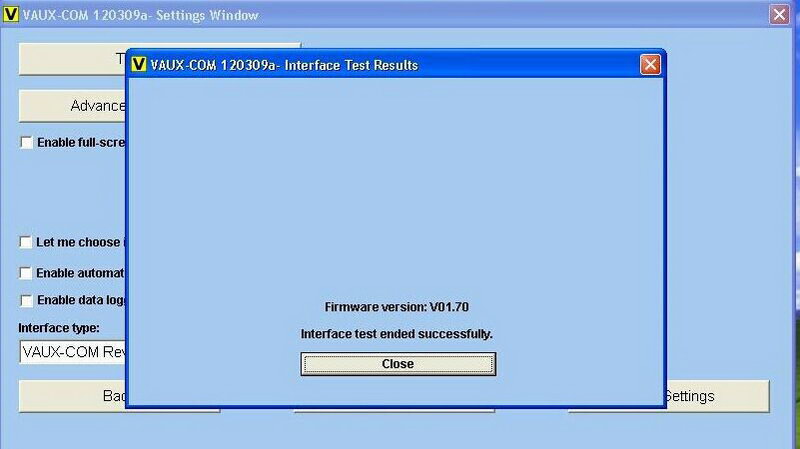
Task: Click the Firmware version: V01.70 text
Action: click(396, 307)
